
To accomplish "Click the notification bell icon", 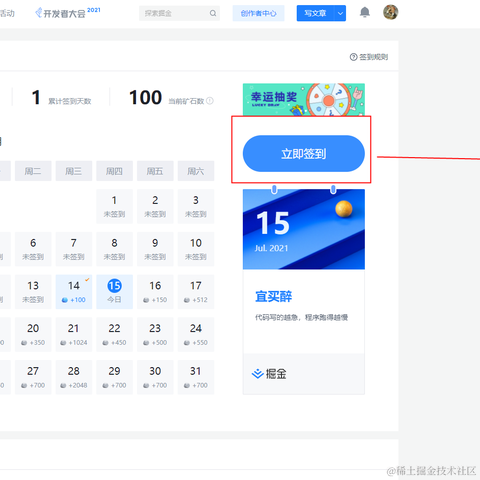I will pyautogui.click(x=365, y=13).
